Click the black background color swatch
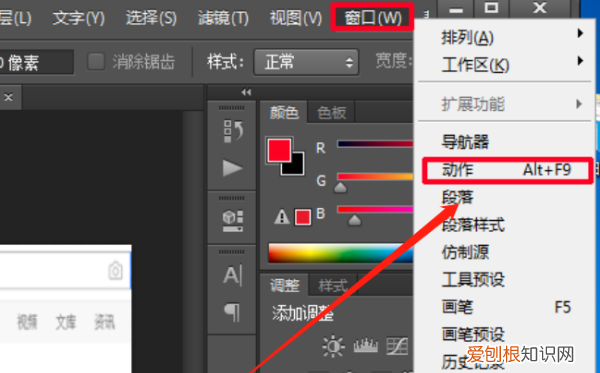This screenshot has width=600, height=373. point(297,167)
